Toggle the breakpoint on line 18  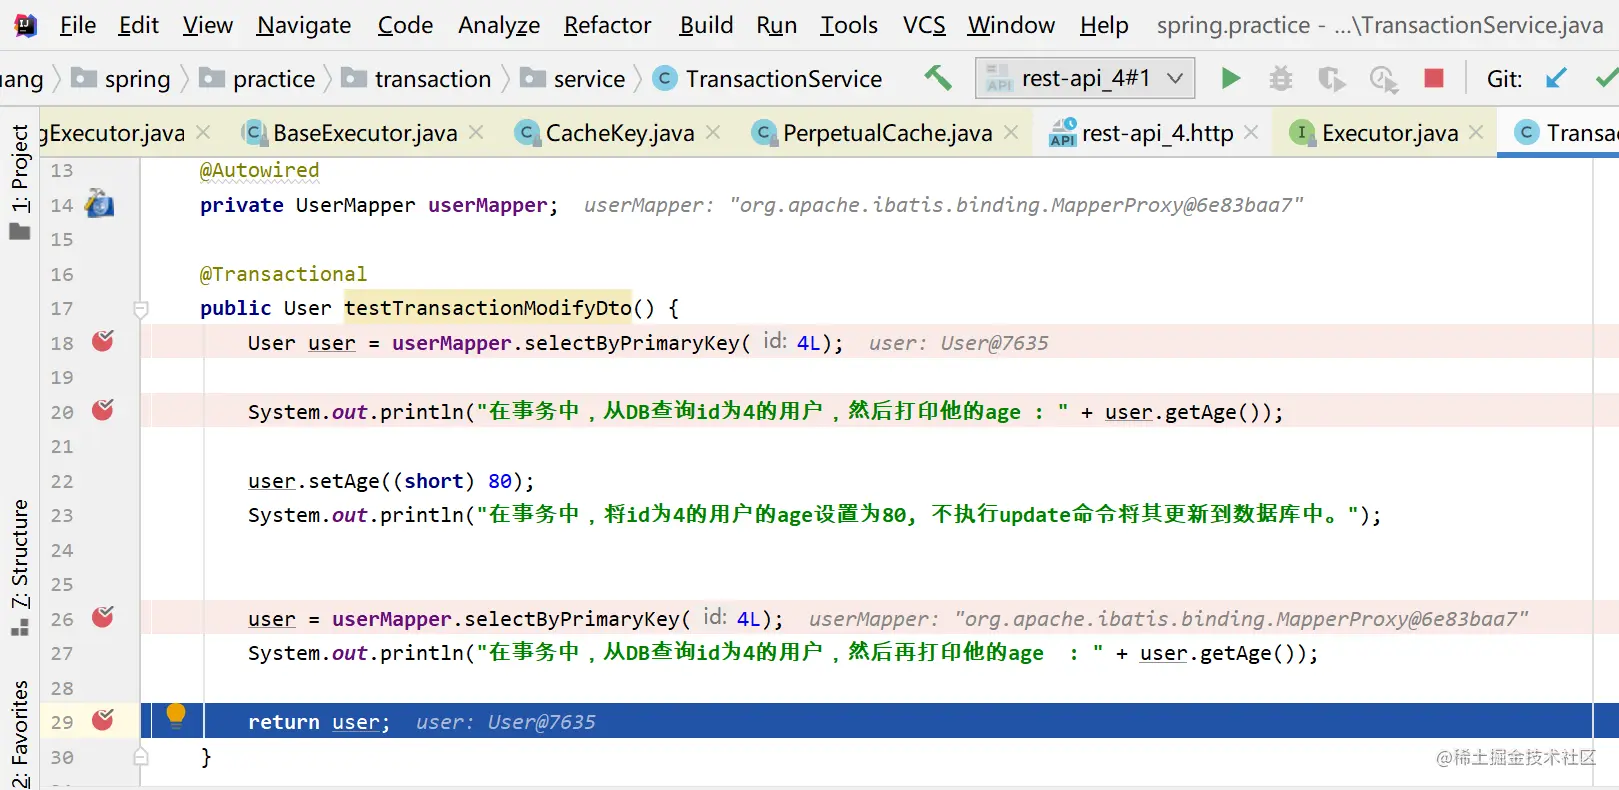(x=103, y=341)
